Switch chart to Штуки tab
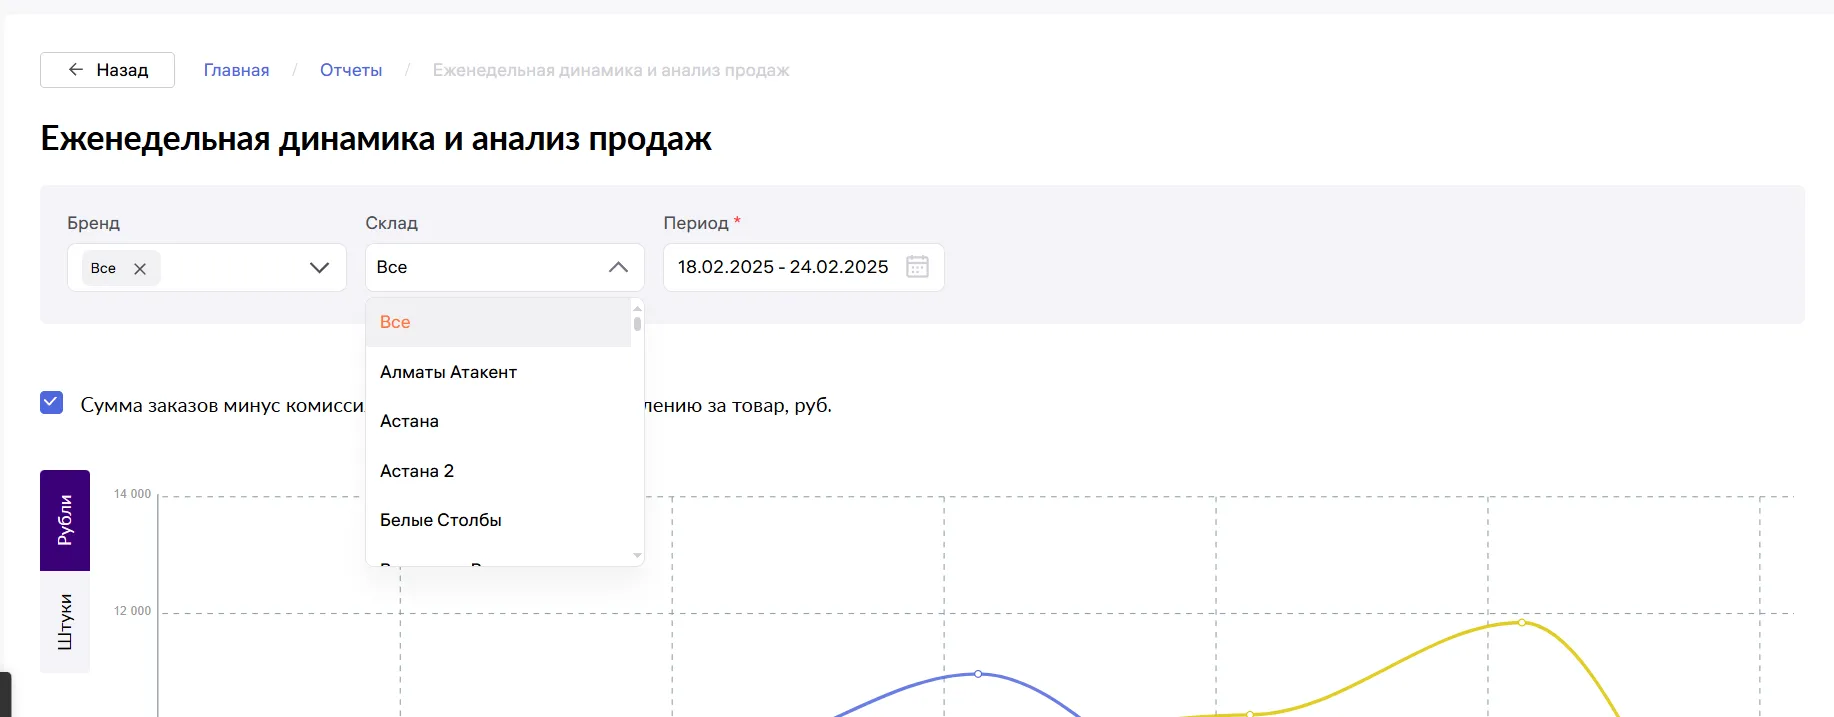 pyautogui.click(x=65, y=621)
